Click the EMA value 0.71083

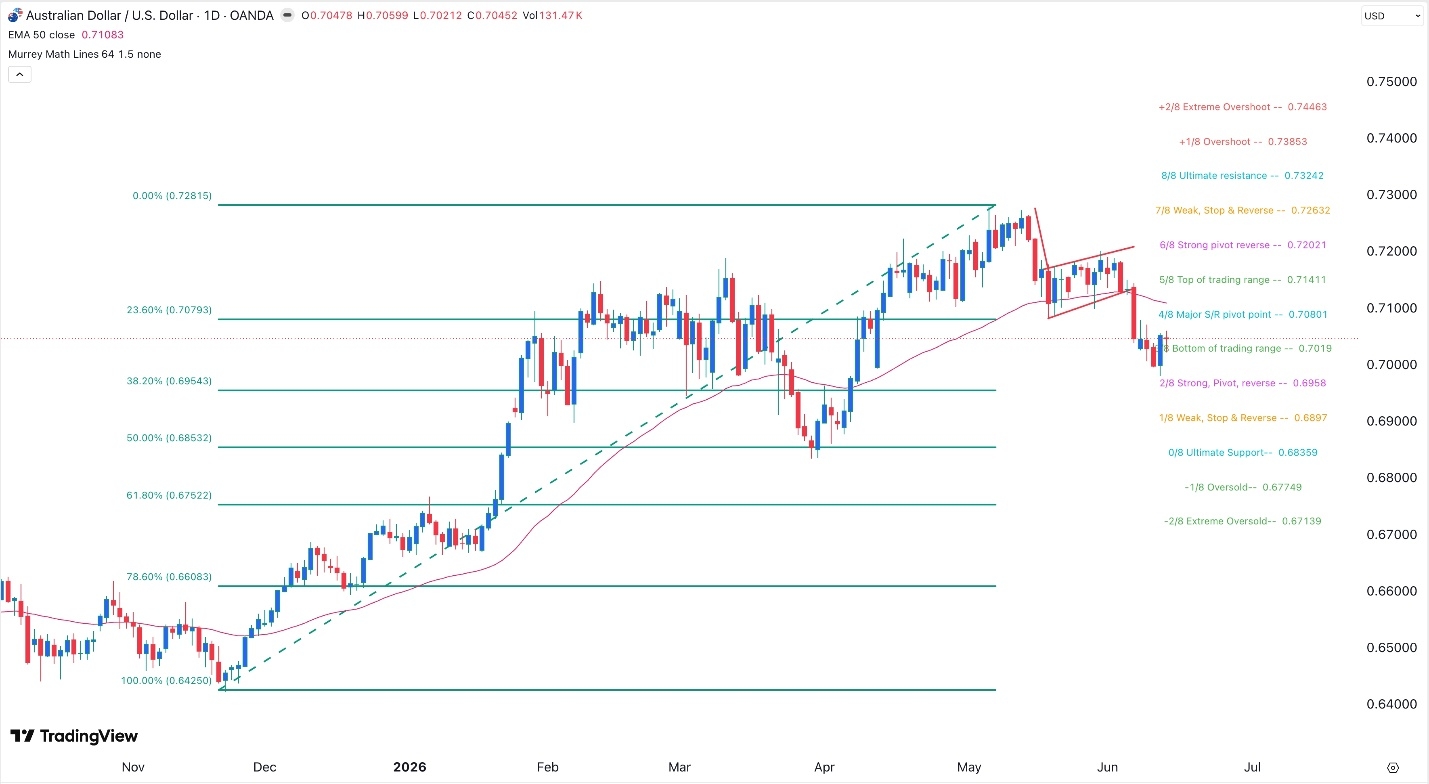tap(100, 35)
